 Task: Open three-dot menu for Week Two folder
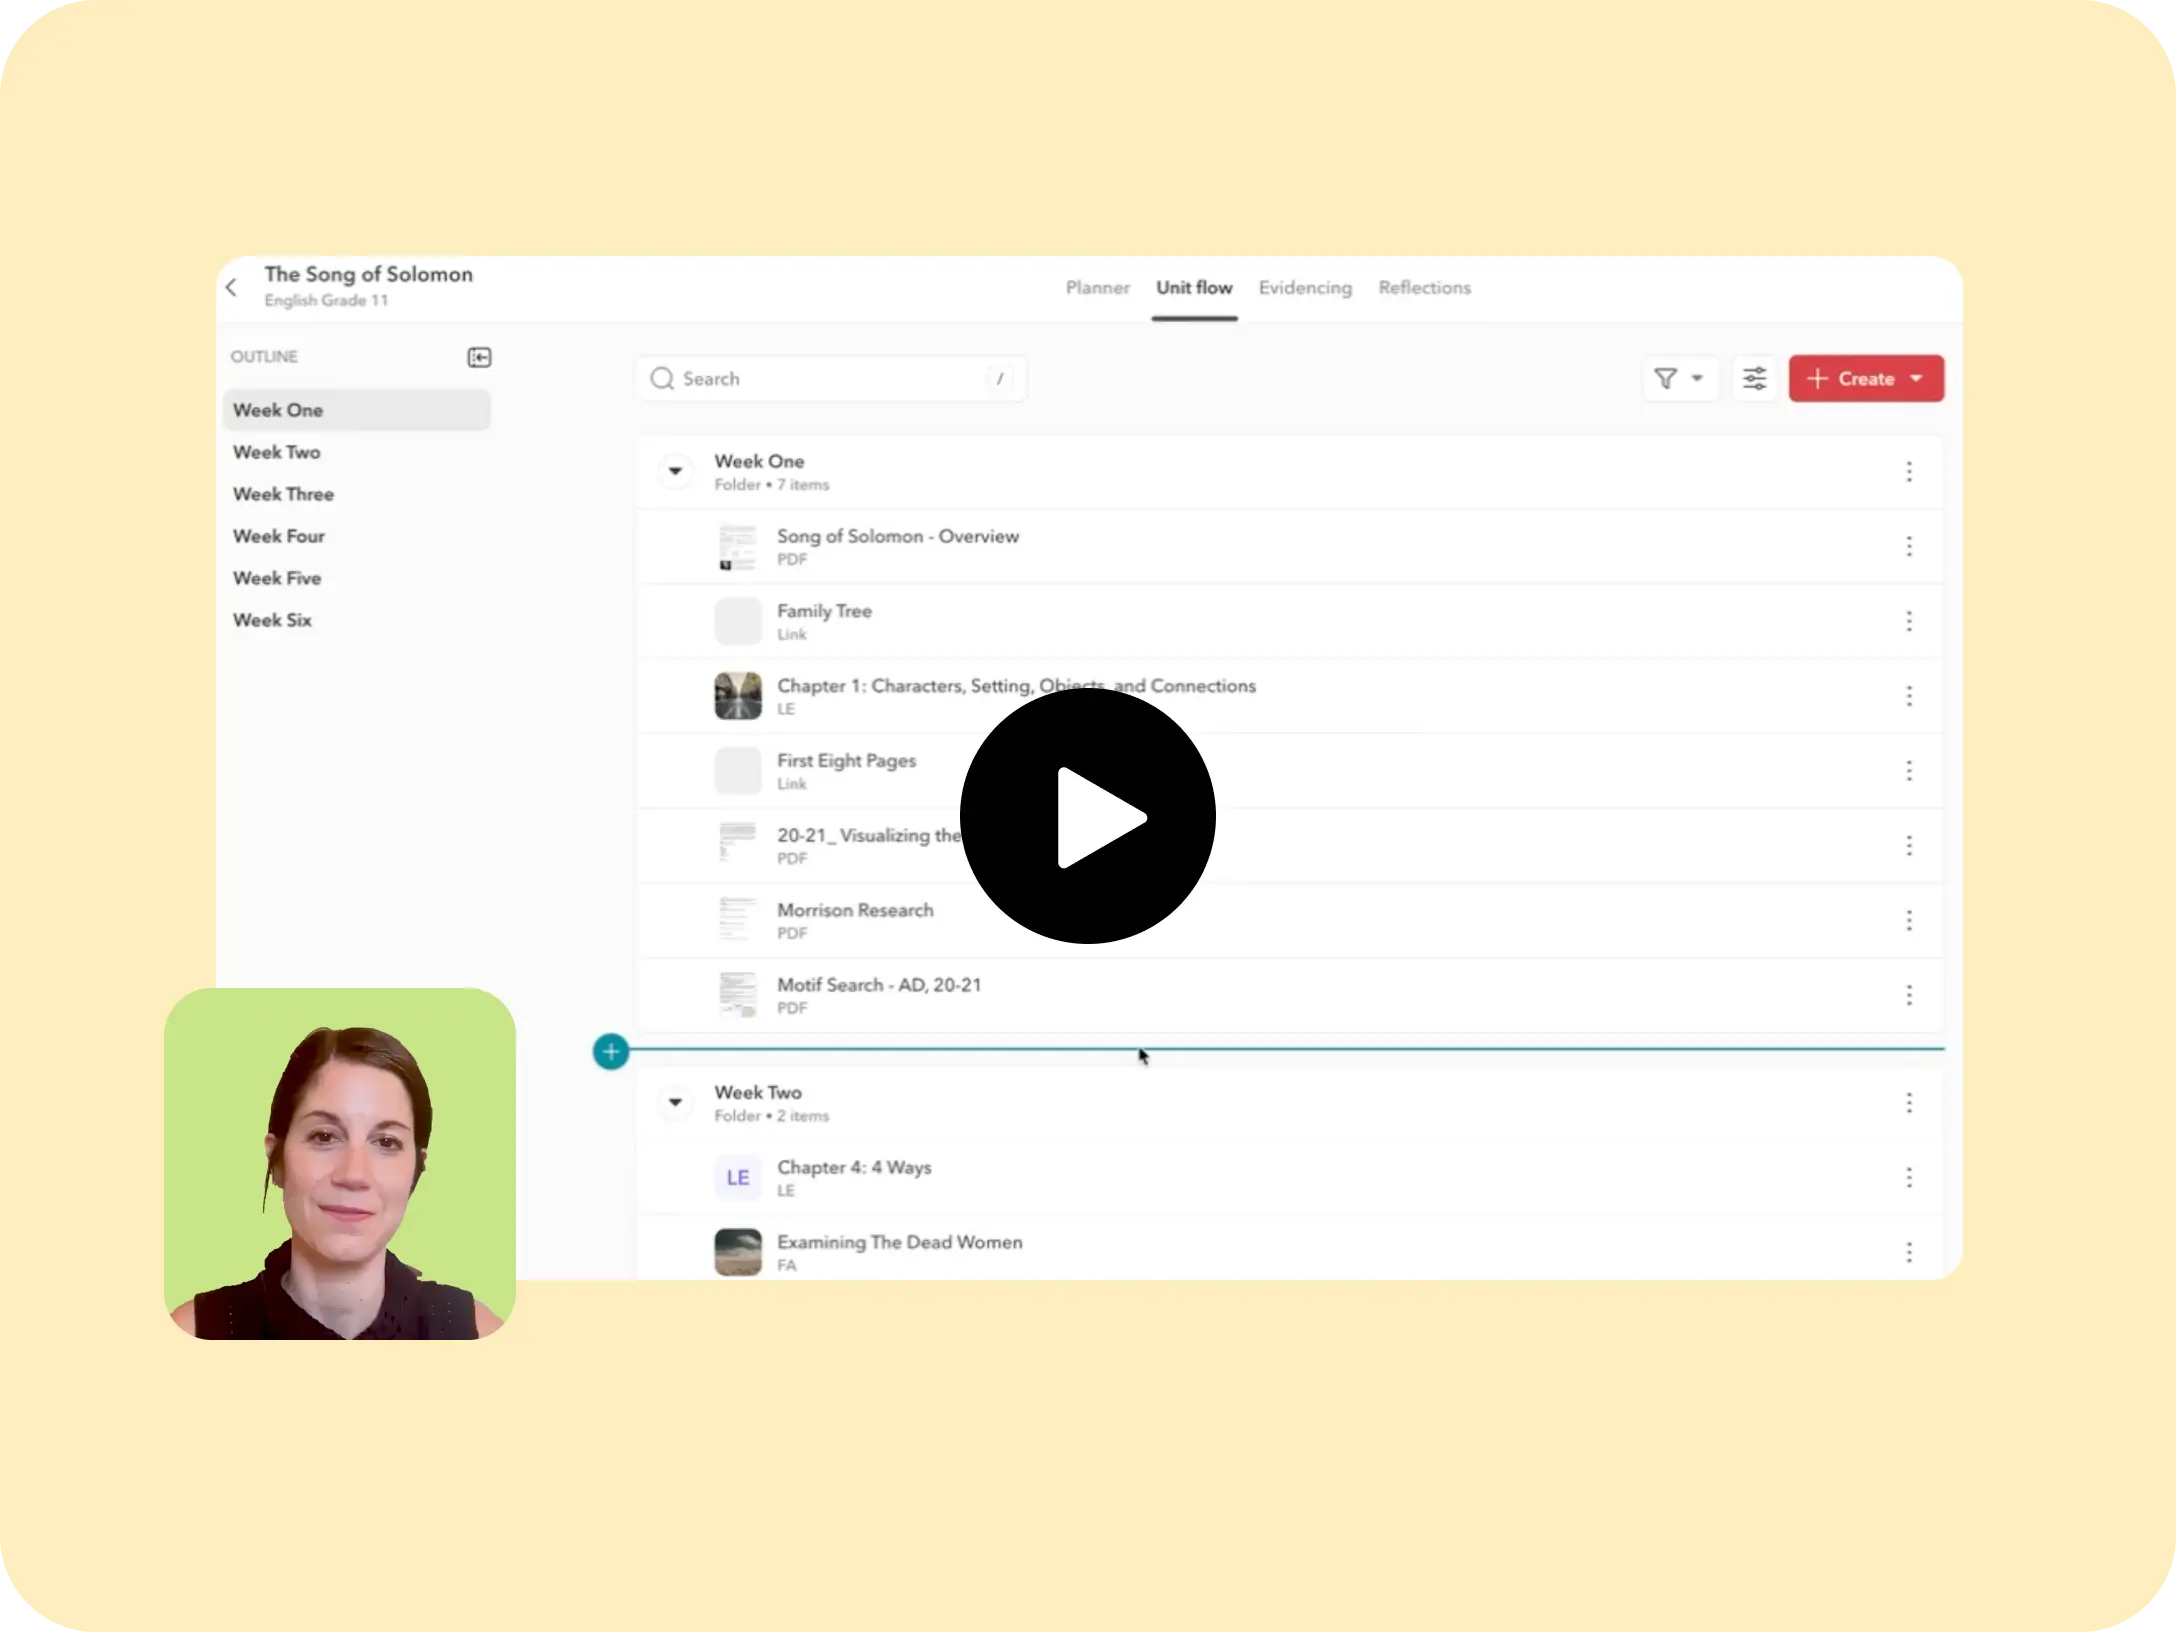point(1908,1103)
